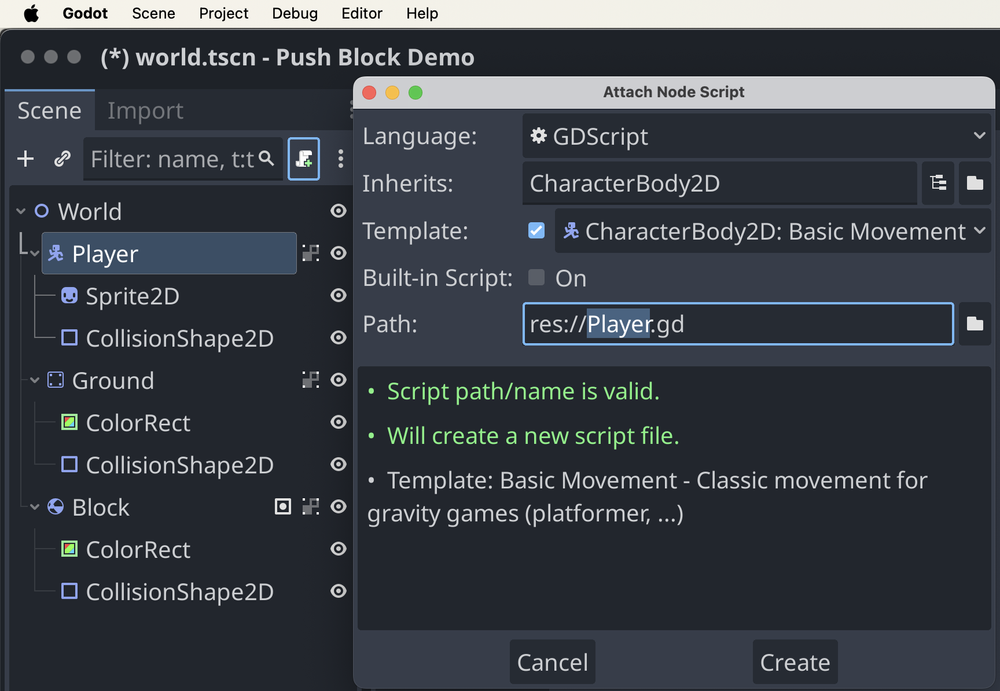The height and width of the screenshot is (691, 1000).
Task: Click the World root node icon
Action: pyautogui.click(x=41, y=211)
